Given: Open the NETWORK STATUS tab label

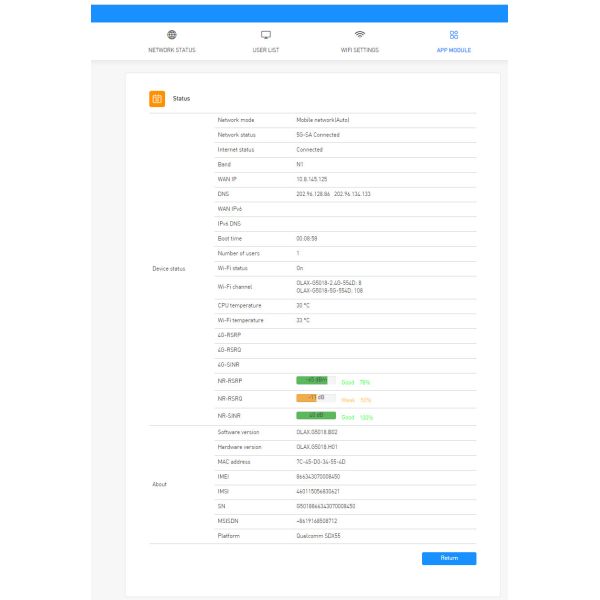Looking at the screenshot, I should point(172,50).
